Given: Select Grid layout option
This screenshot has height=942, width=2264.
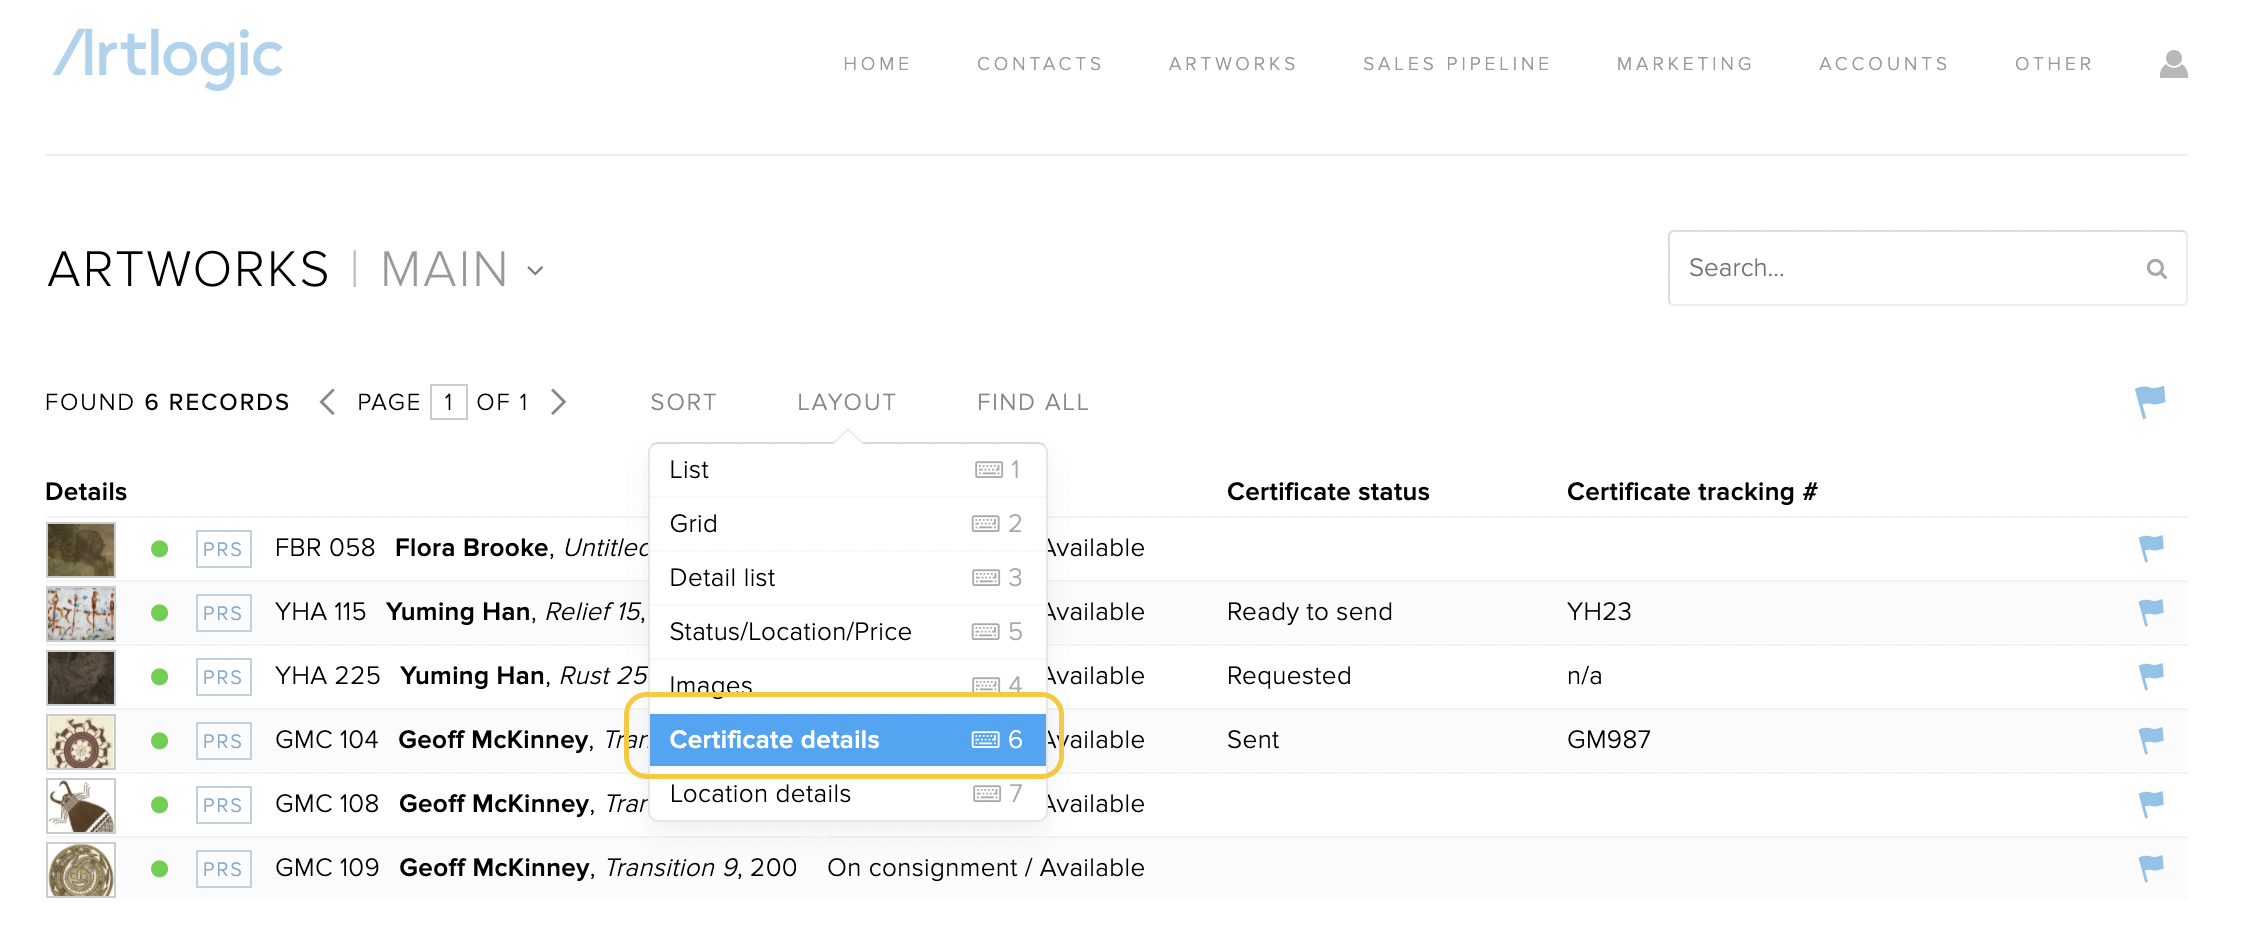Looking at the screenshot, I should [x=848, y=524].
